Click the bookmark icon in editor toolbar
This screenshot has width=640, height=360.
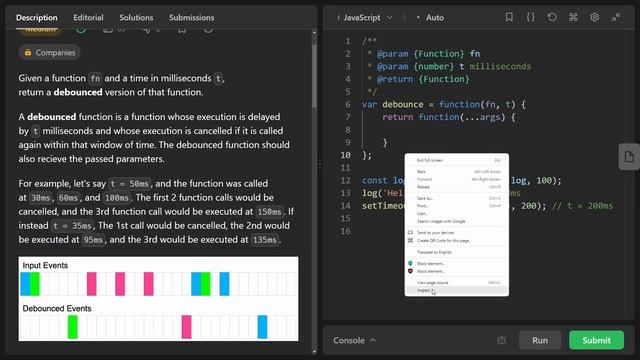pos(509,17)
